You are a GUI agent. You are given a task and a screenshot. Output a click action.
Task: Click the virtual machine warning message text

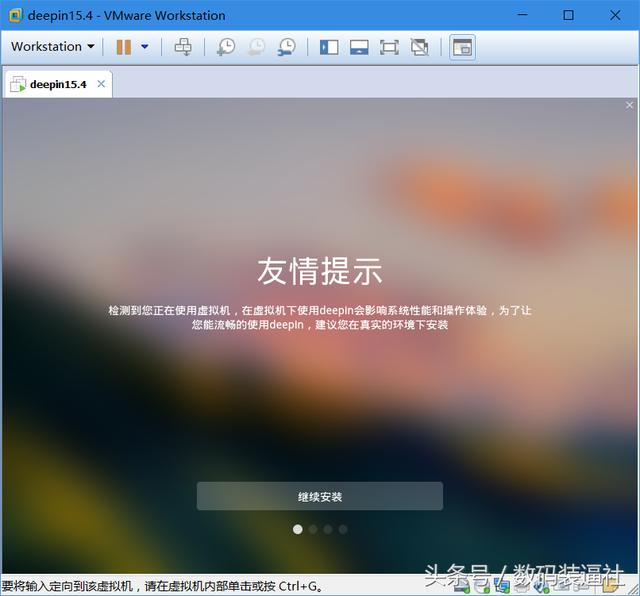pyautogui.click(x=320, y=318)
